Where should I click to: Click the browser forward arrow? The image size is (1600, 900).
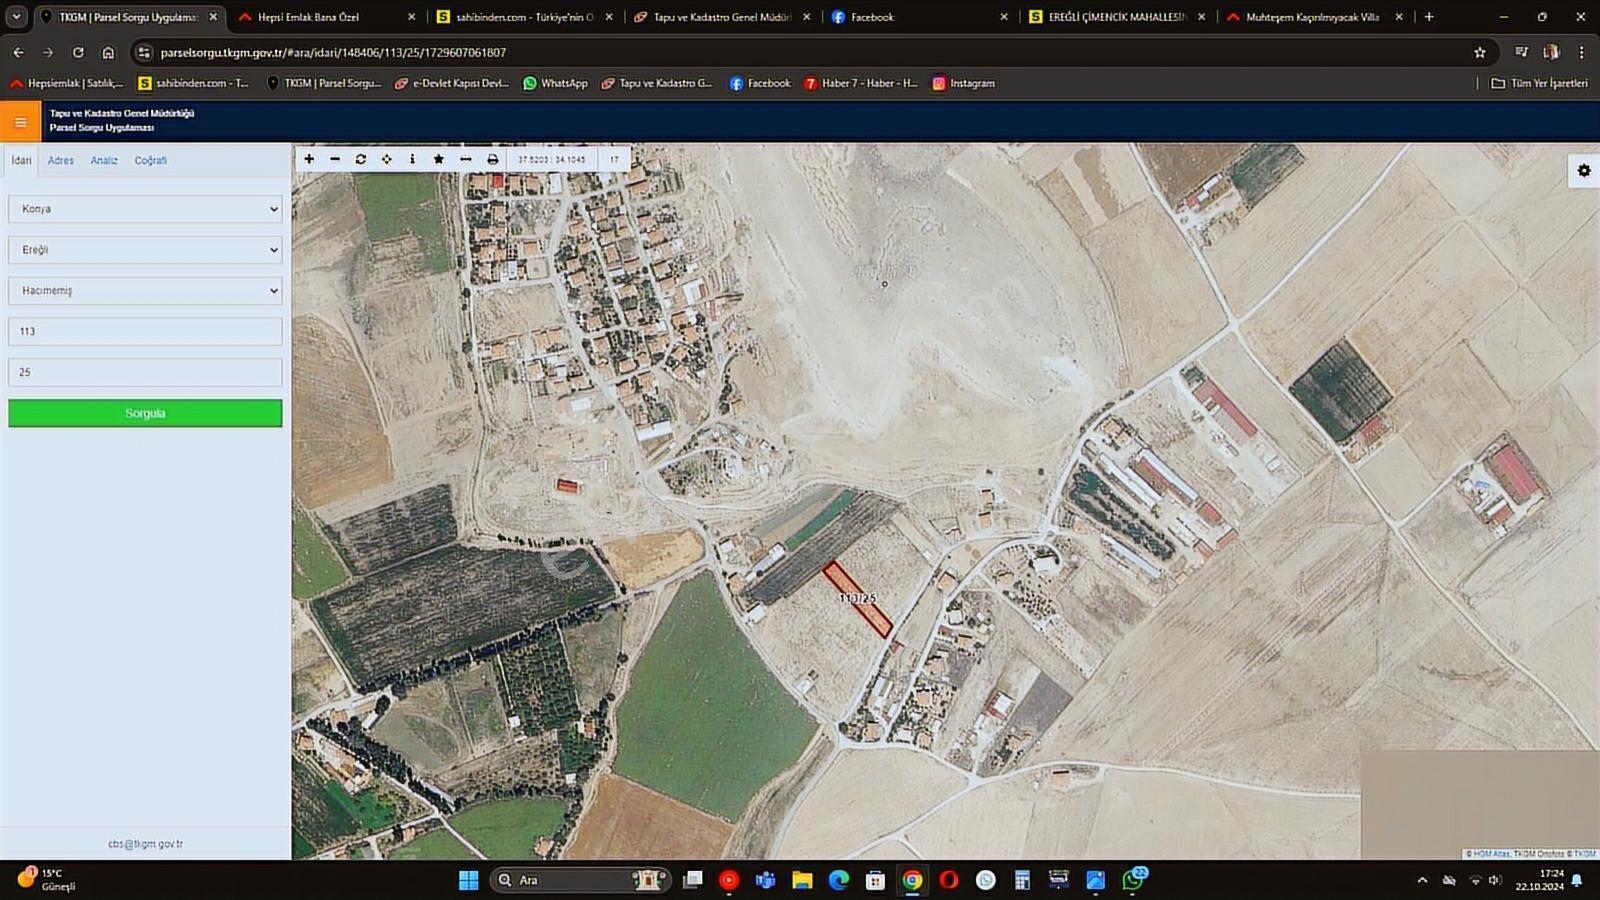click(47, 52)
